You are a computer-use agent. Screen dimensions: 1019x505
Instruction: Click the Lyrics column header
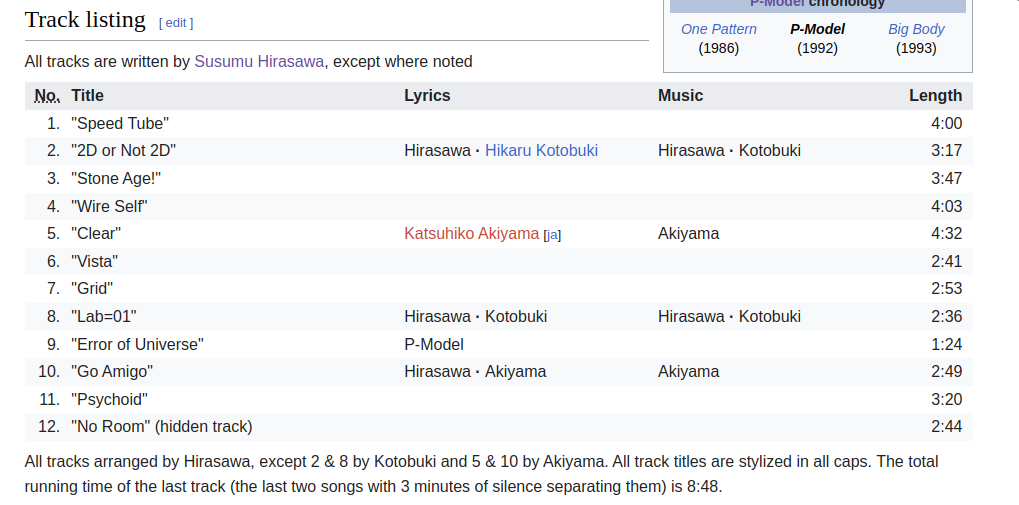[x=427, y=96]
